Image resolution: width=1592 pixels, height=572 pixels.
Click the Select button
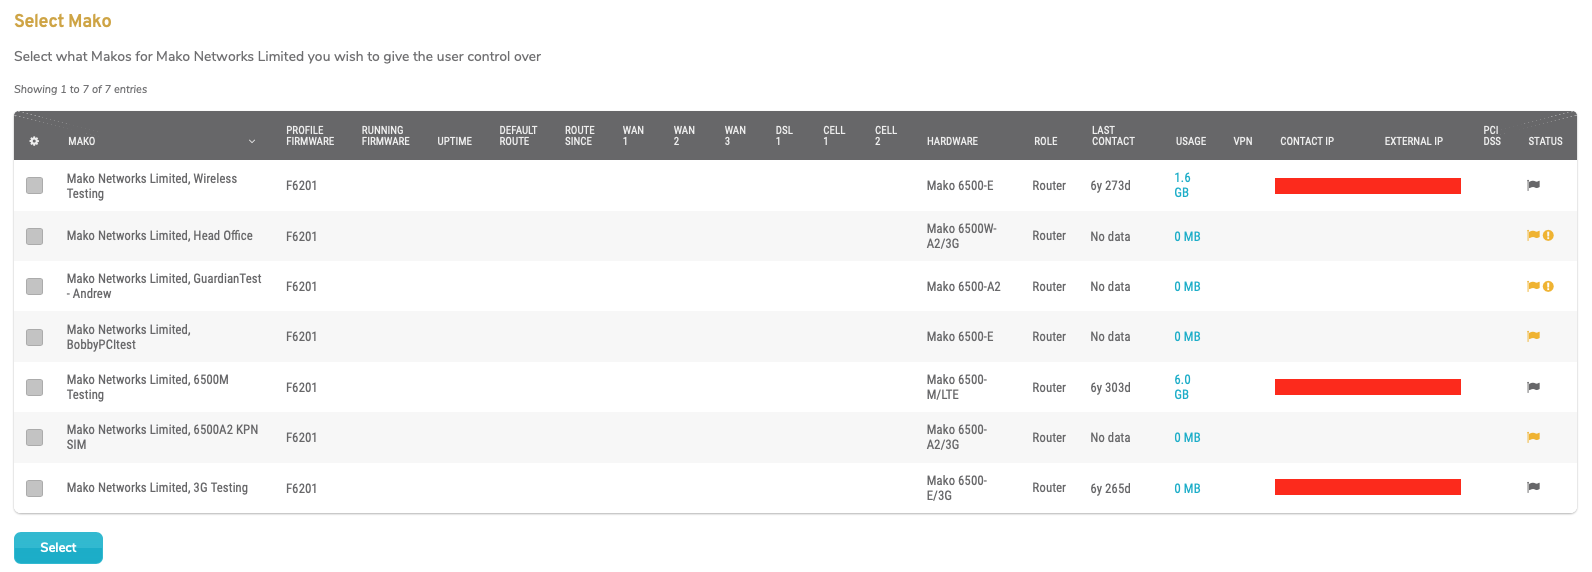[58, 548]
